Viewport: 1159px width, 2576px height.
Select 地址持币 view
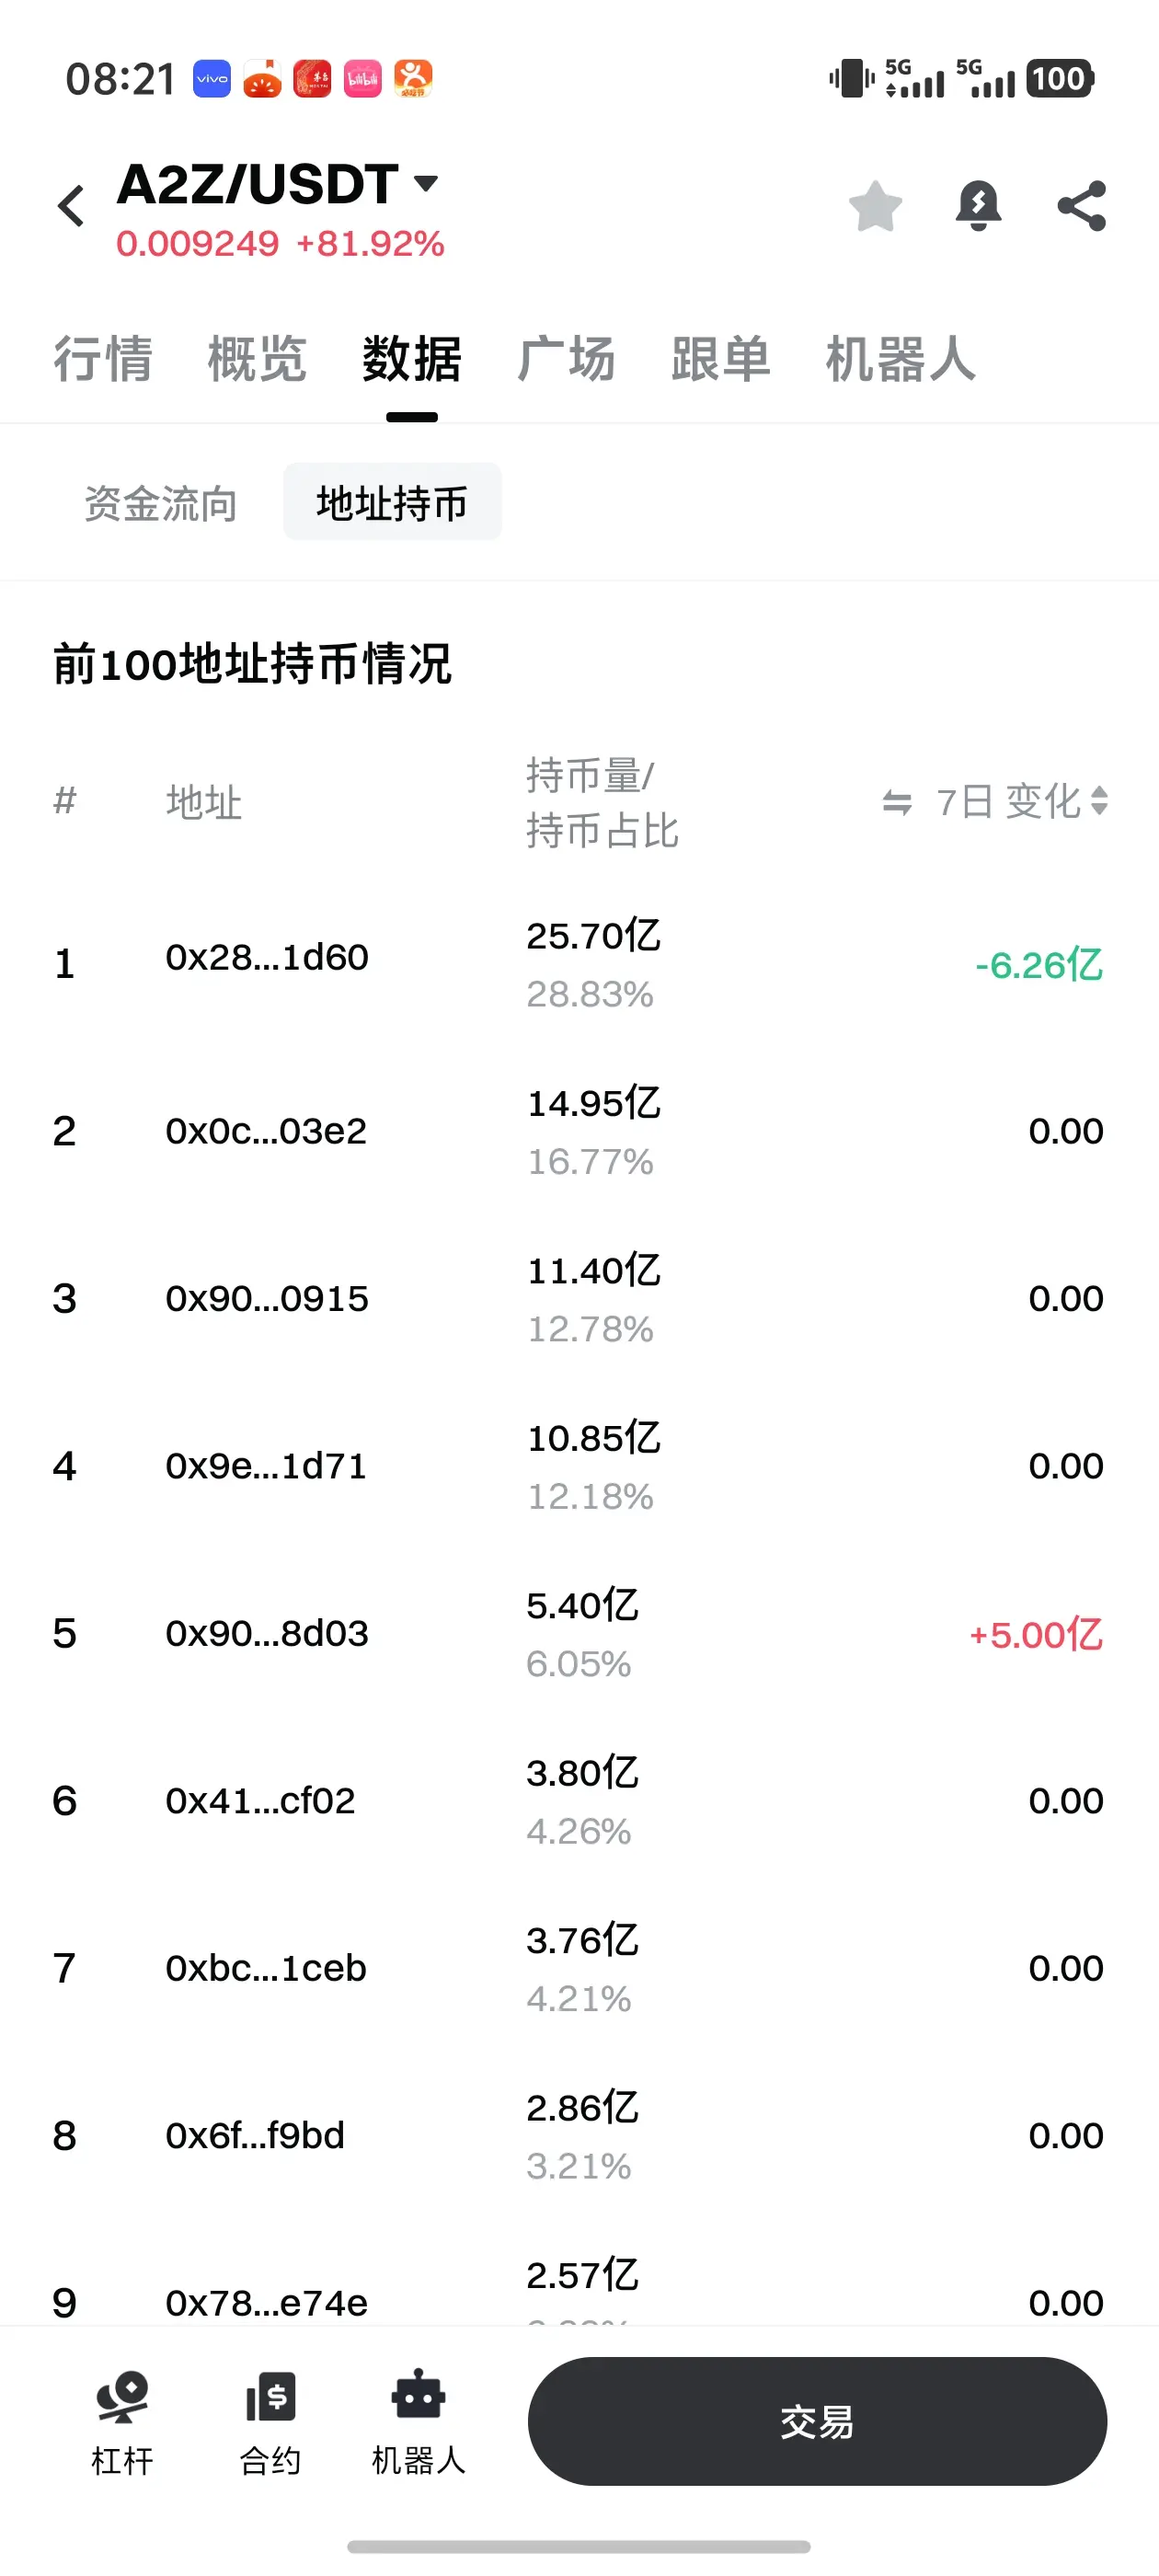[x=392, y=503]
